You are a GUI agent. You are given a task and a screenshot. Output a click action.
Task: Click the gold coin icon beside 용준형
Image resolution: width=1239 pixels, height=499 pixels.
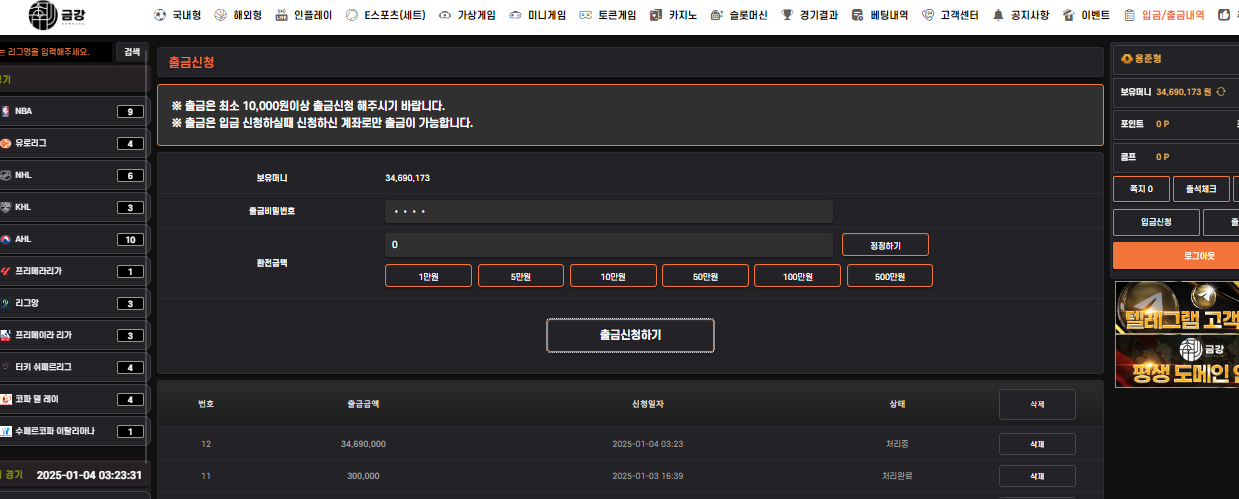[x=1126, y=59]
